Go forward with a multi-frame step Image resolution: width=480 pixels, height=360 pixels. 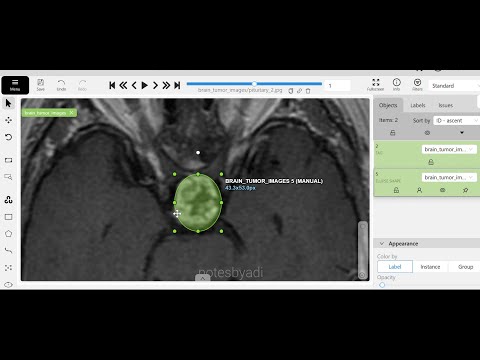point(166,85)
